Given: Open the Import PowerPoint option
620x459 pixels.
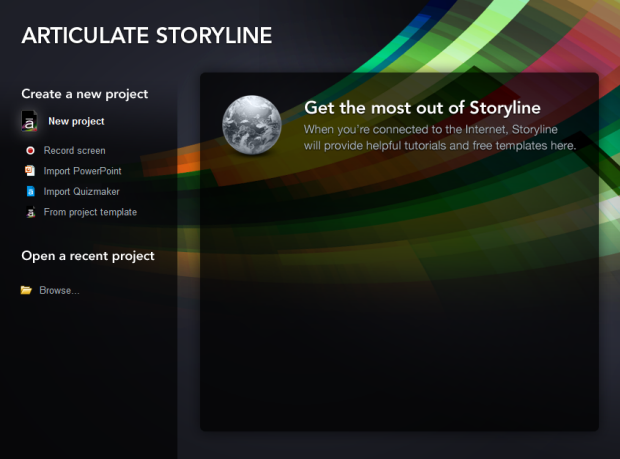Looking at the screenshot, I should [82, 171].
